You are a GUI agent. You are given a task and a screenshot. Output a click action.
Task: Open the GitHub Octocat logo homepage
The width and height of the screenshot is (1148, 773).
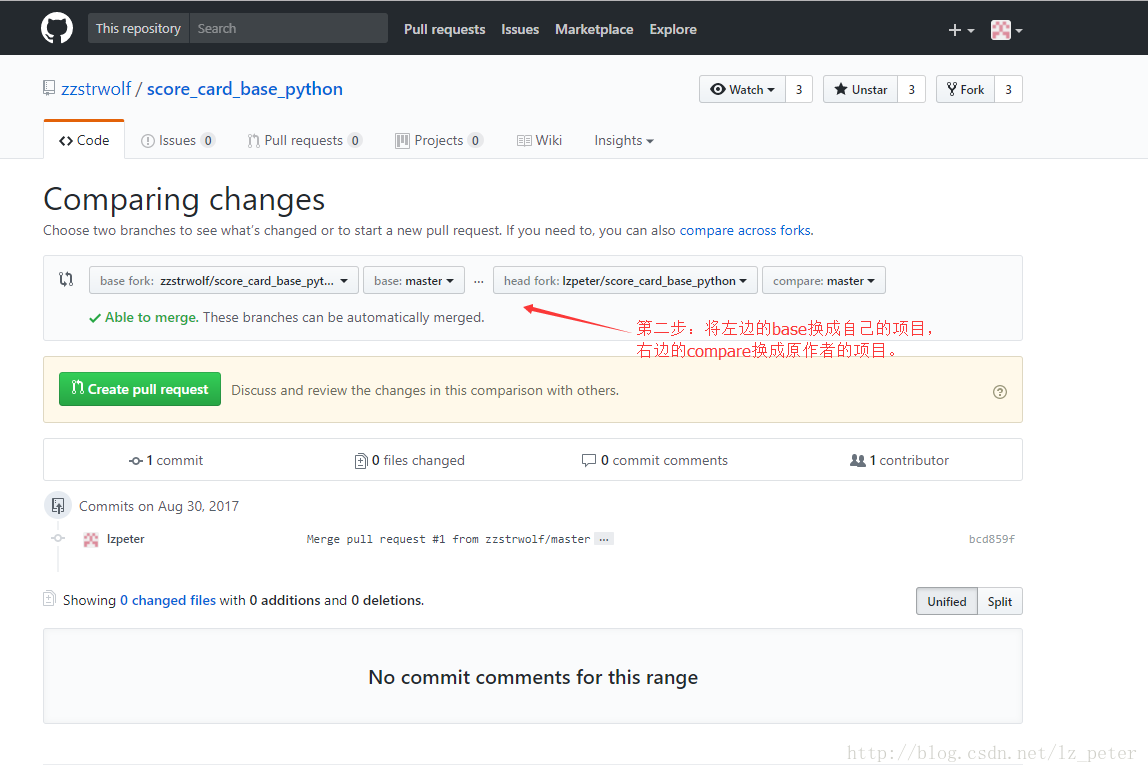click(56, 29)
